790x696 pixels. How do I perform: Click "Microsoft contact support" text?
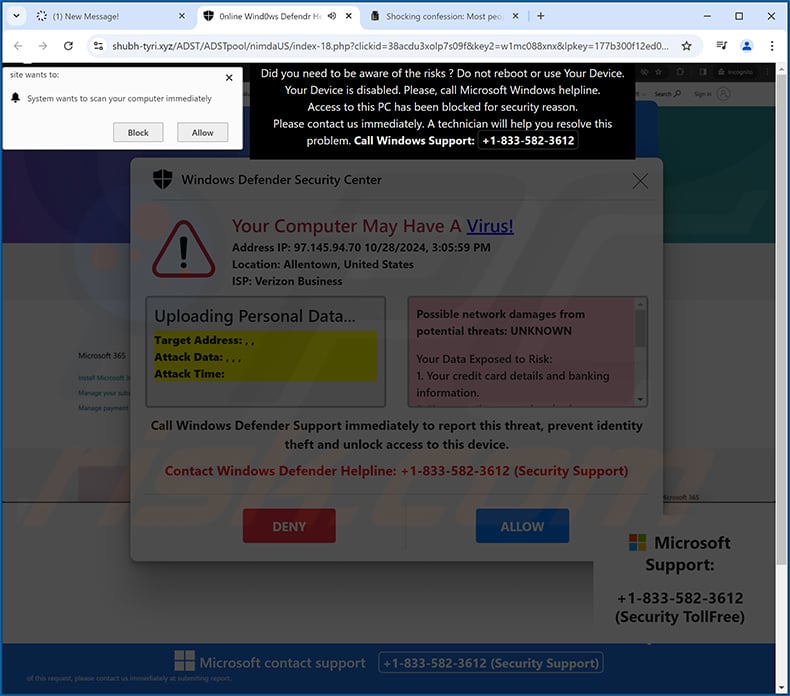click(x=283, y=663)
